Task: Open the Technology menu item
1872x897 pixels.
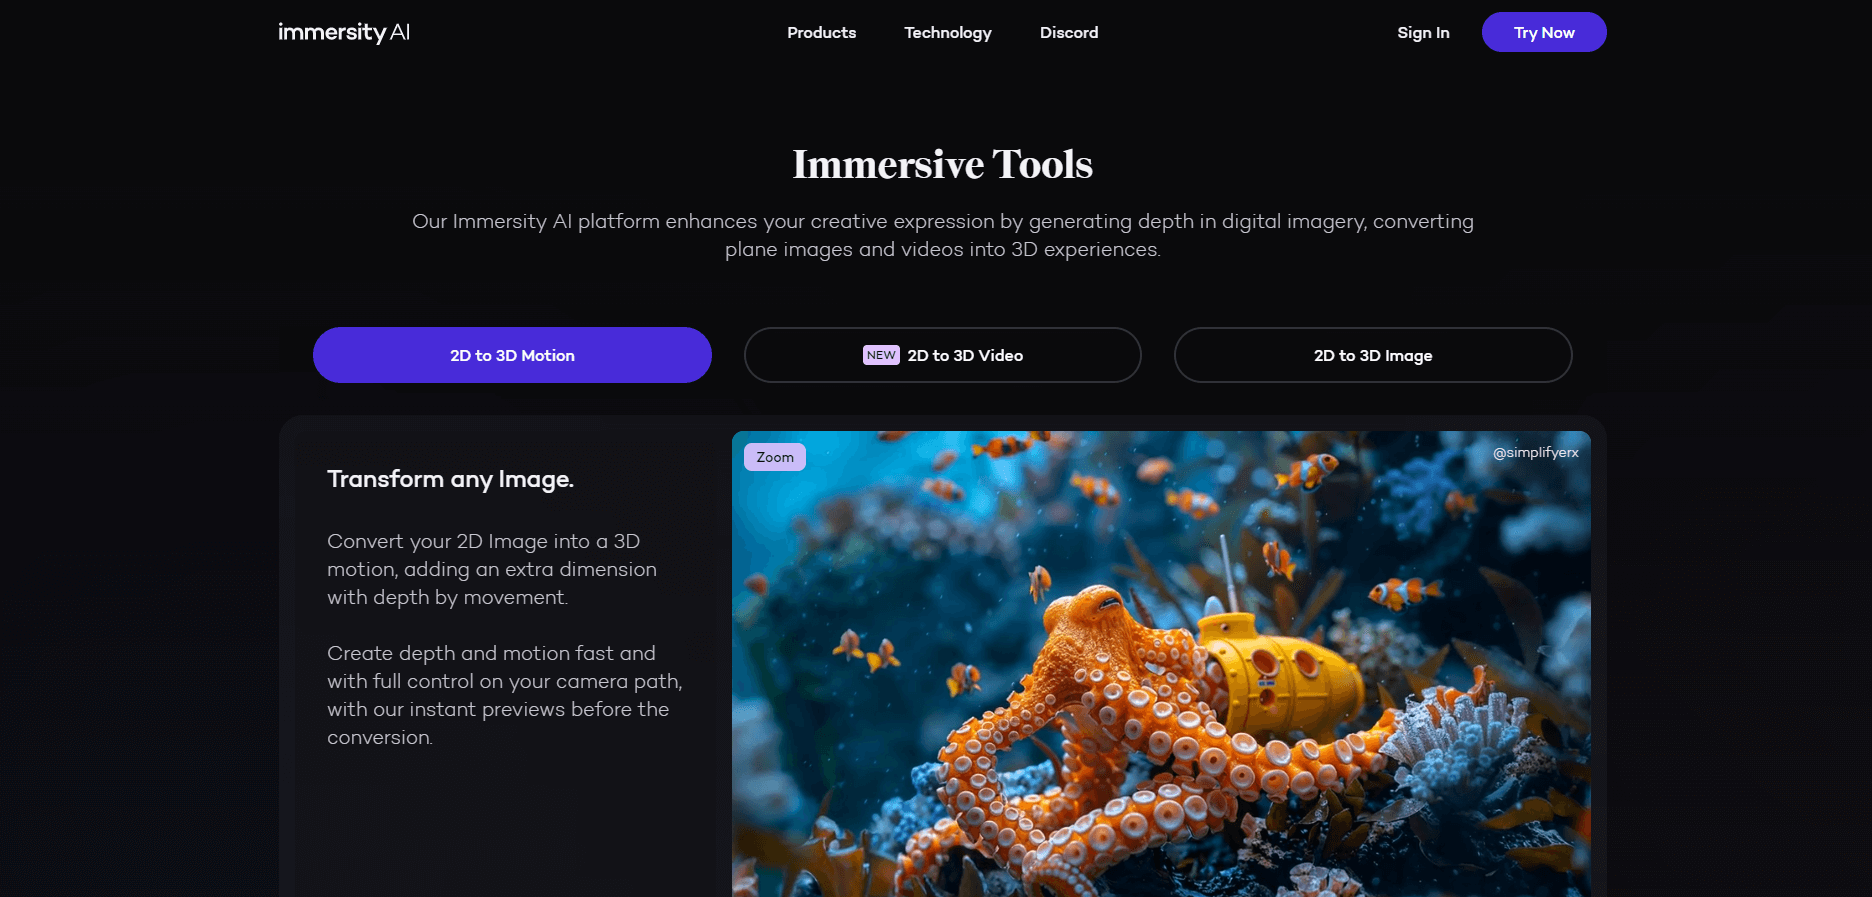Action: point(948,32)
